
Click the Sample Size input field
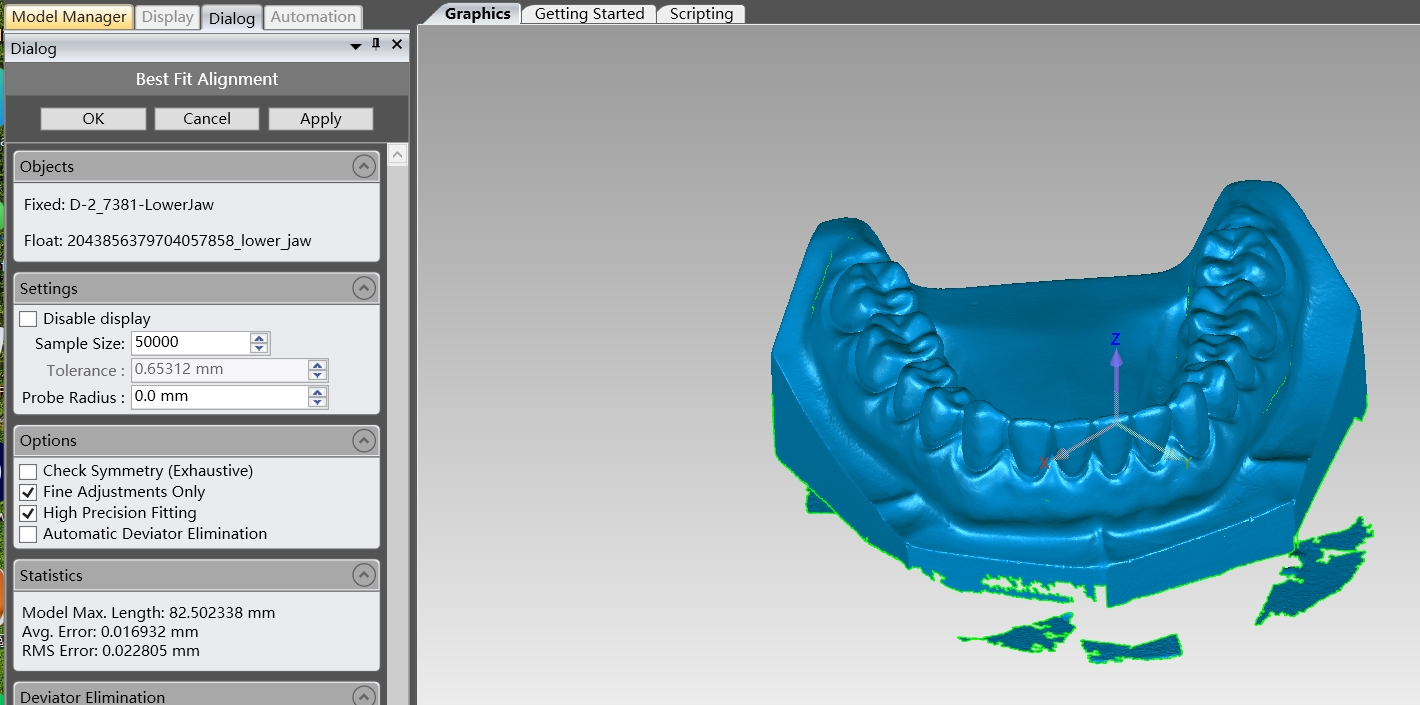pyautogui.click(x=190, y=343)
